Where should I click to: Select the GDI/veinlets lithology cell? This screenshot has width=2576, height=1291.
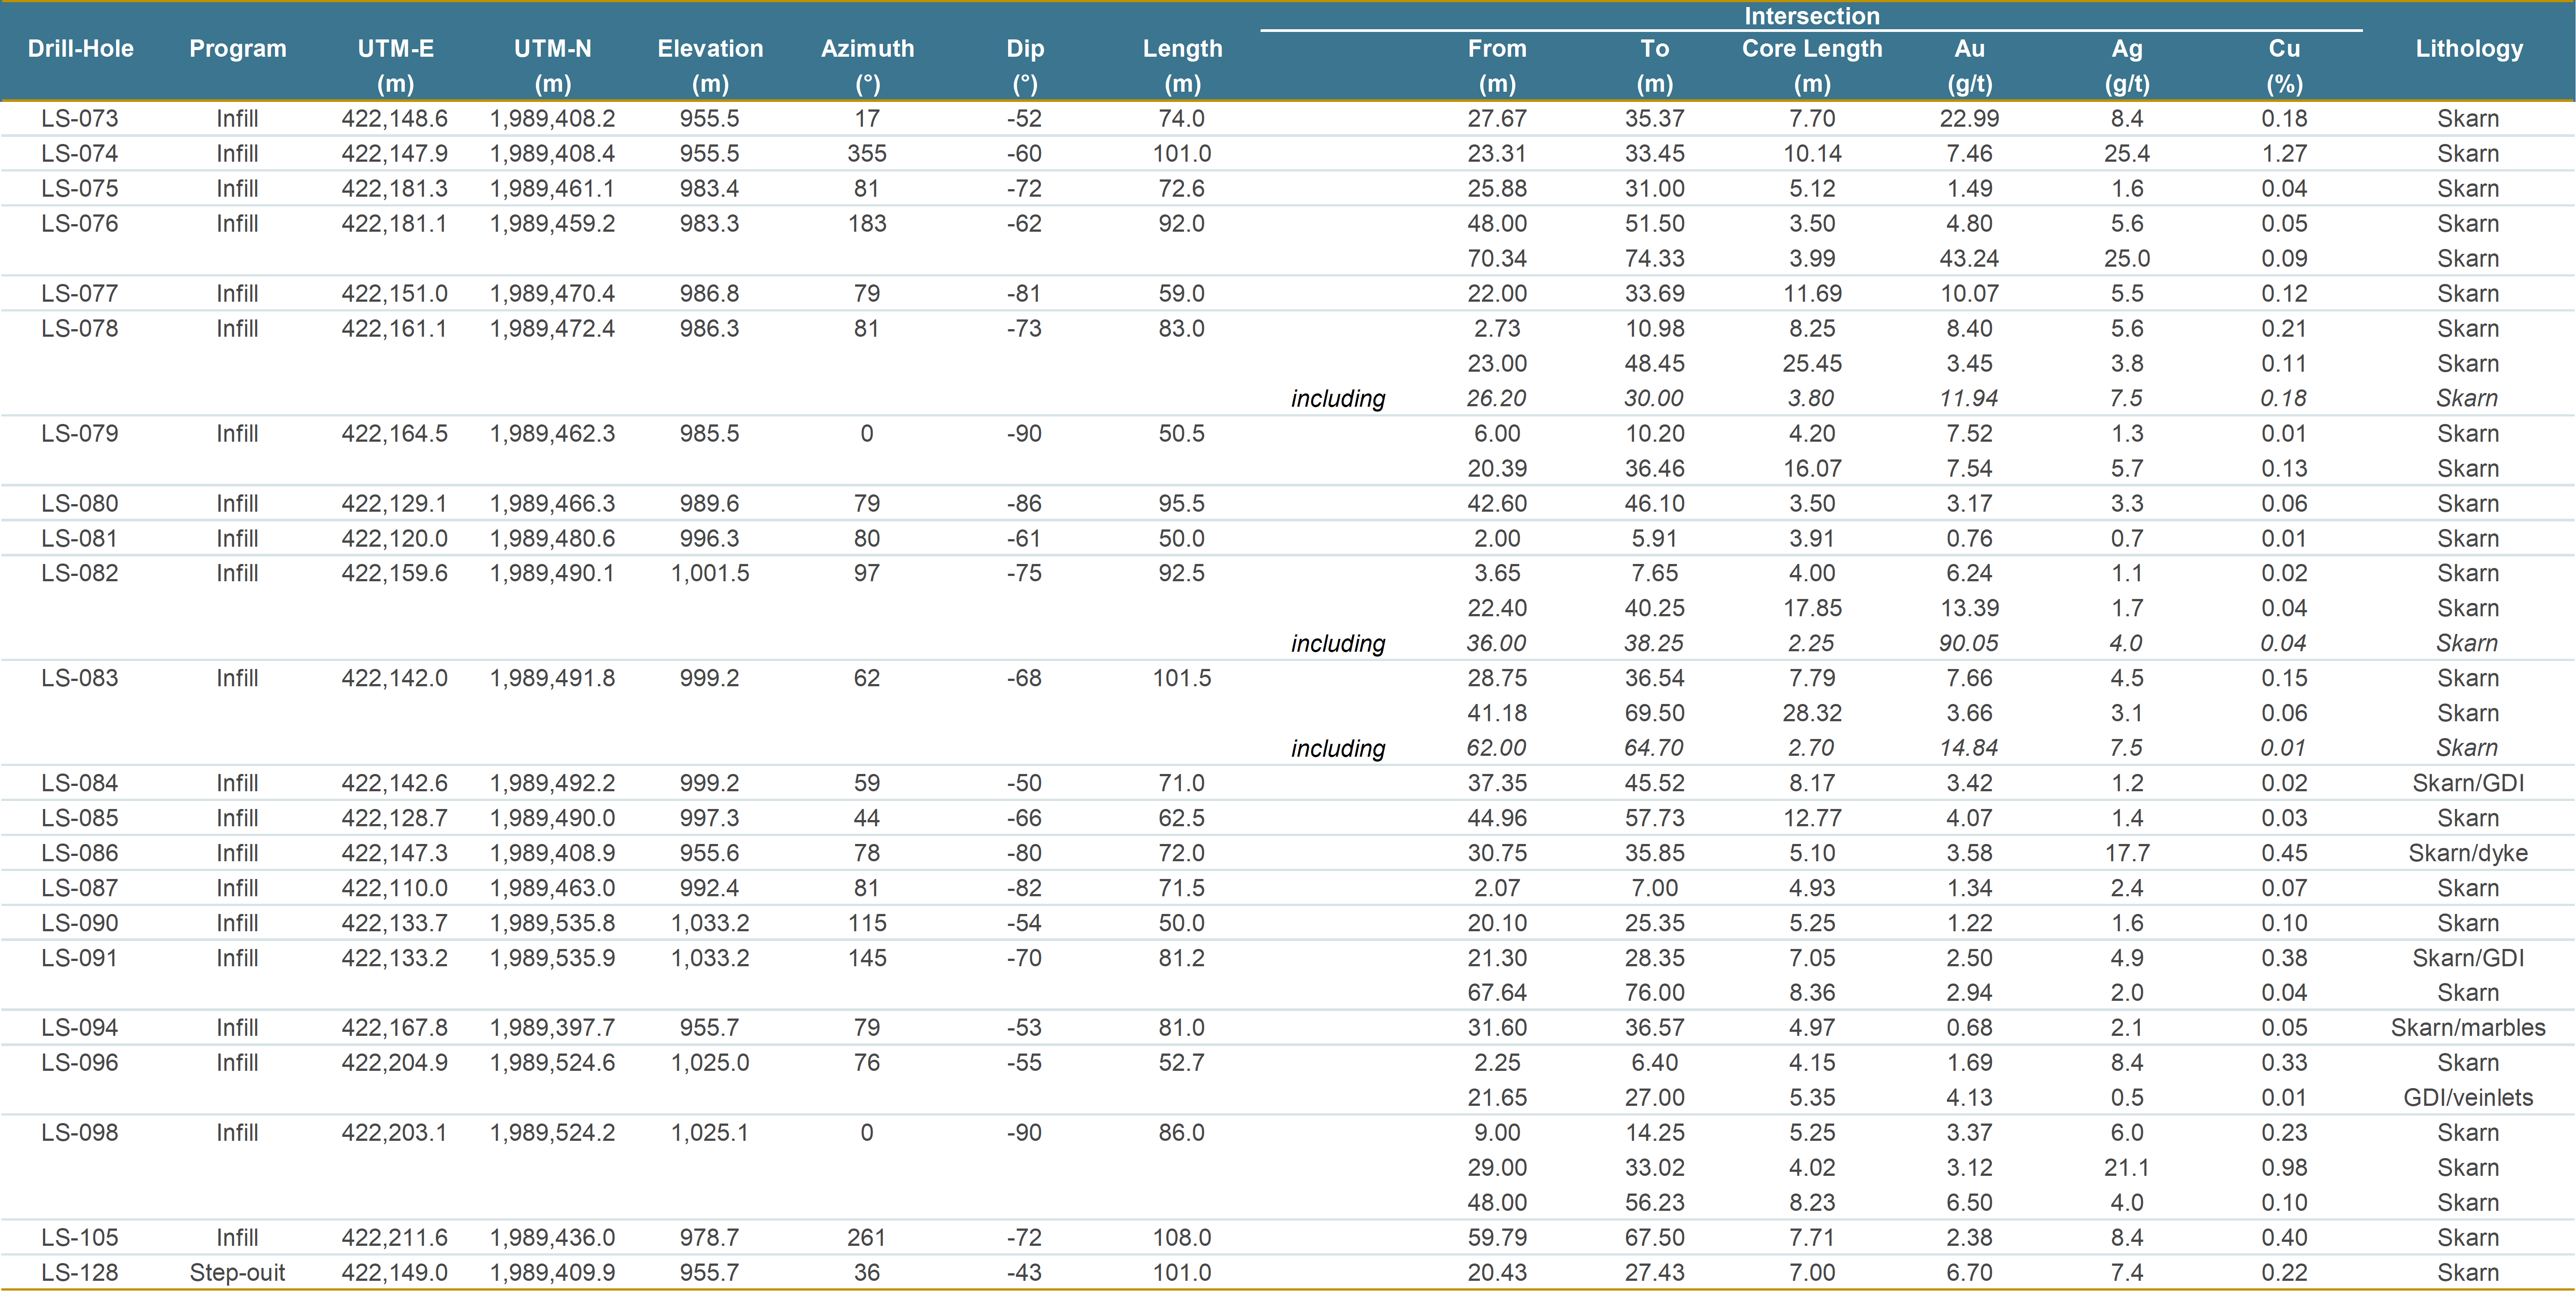pyautogui.click(x=2468, y=1097)
